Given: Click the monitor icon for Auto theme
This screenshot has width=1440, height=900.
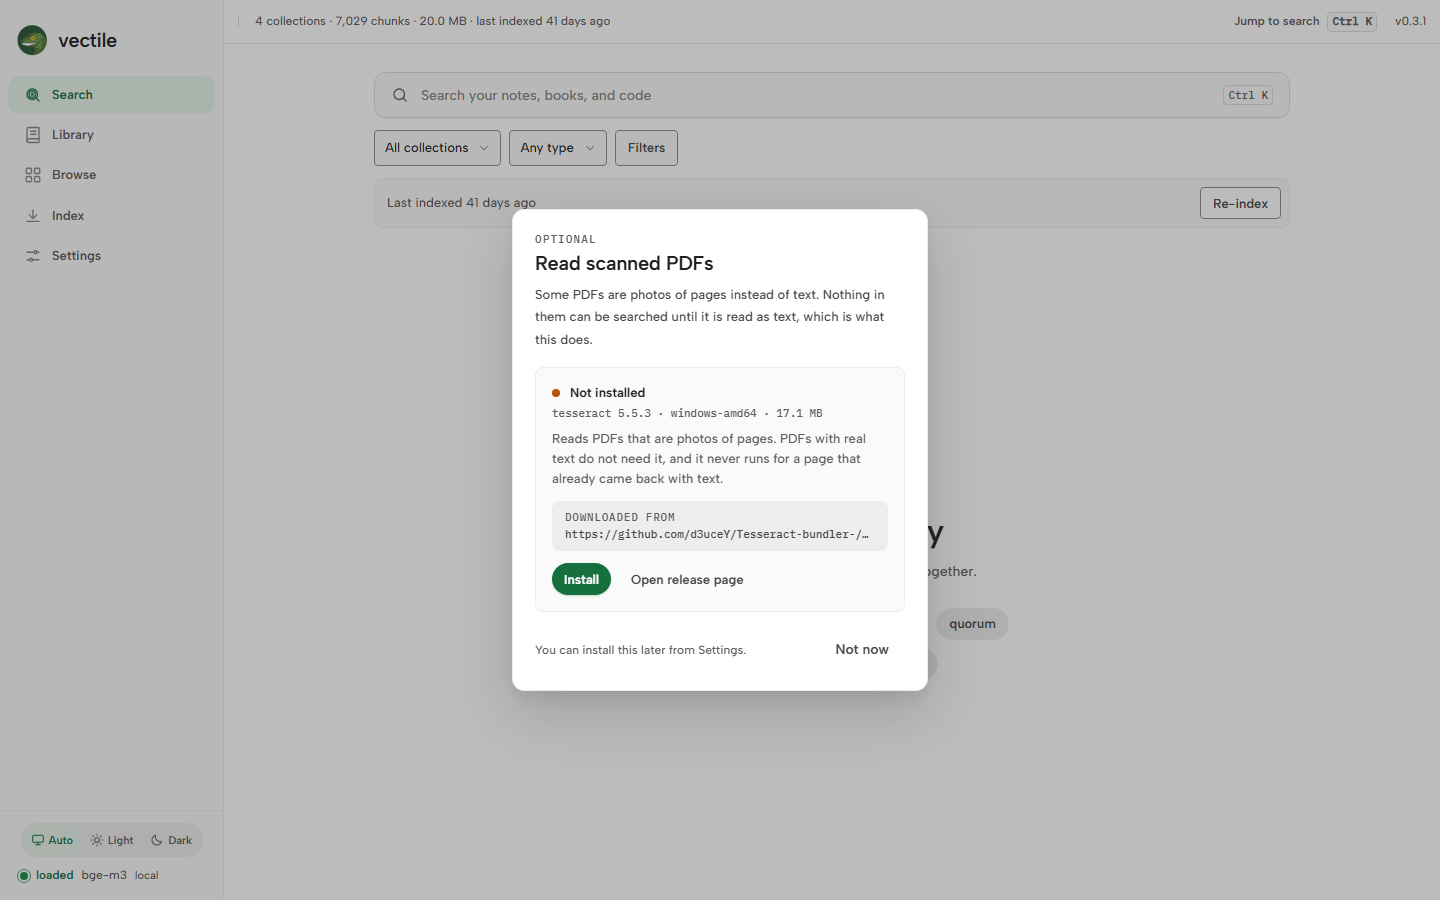Looking at the screenshot, I should pyautogui.click(x=38, y=840).
